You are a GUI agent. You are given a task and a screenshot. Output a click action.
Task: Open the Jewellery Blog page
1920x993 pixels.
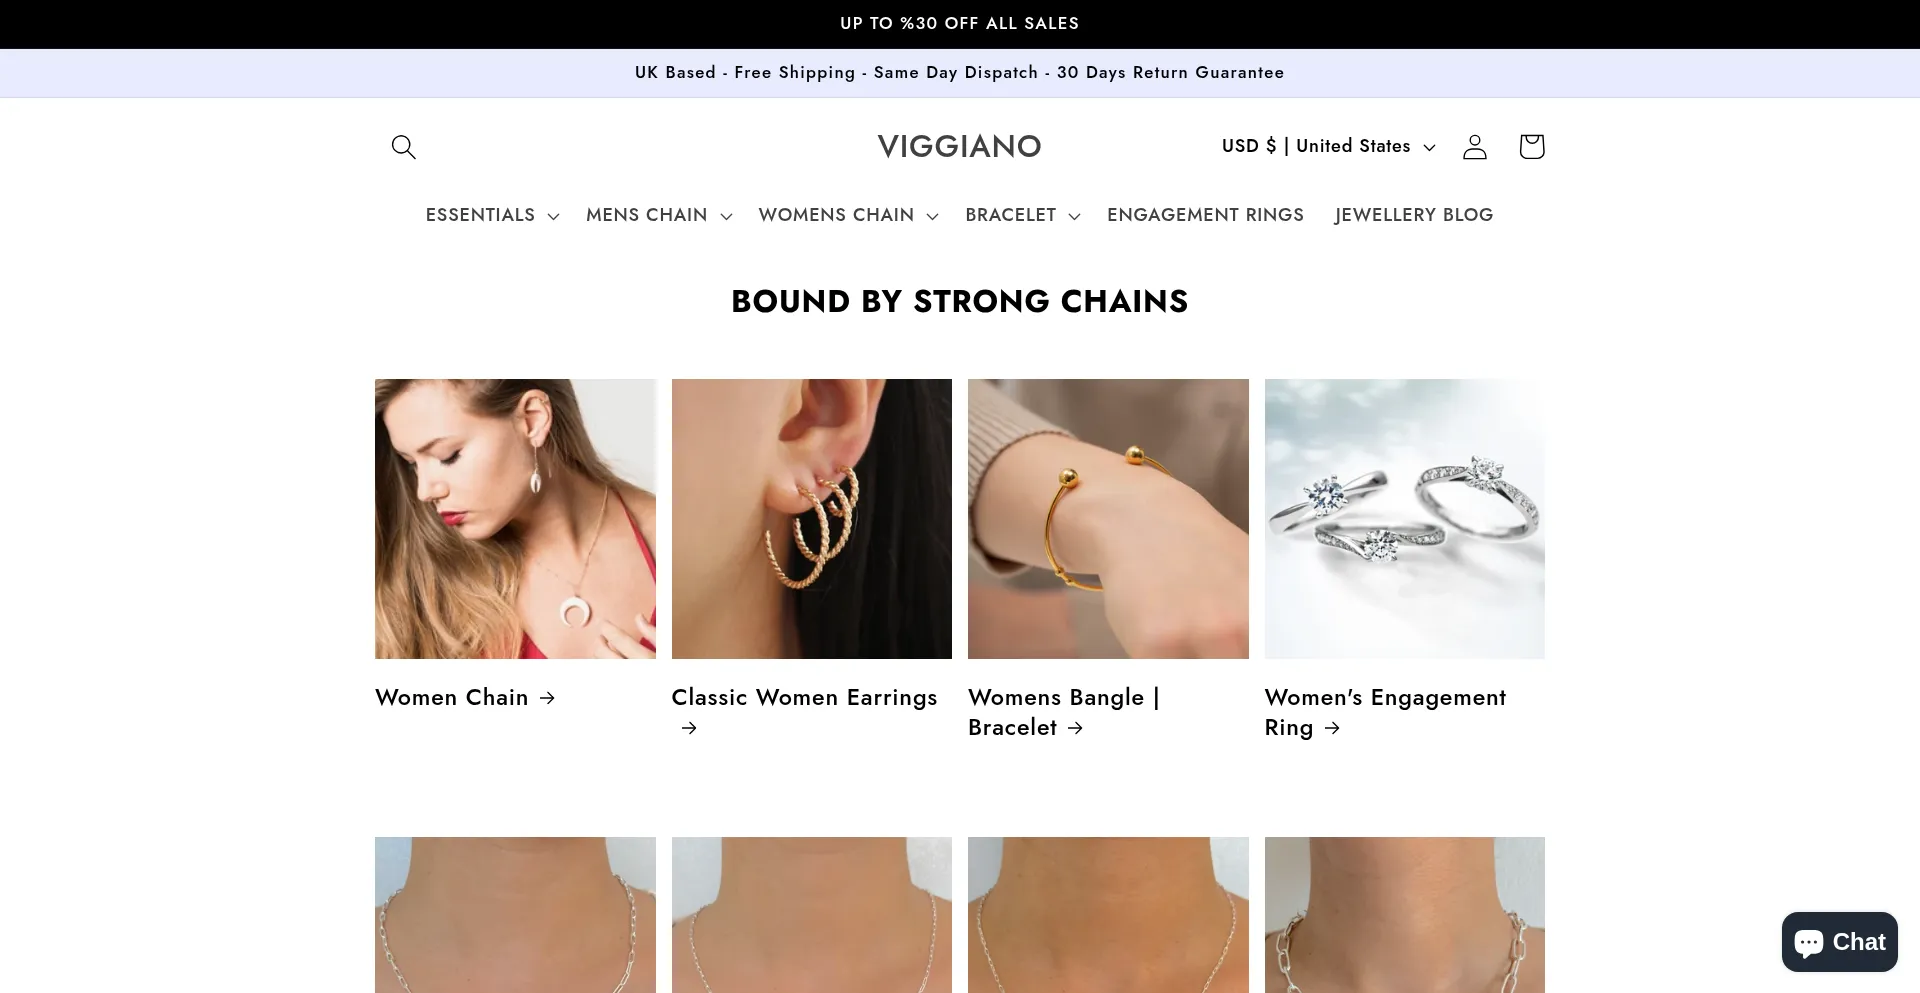[1414, 215]
